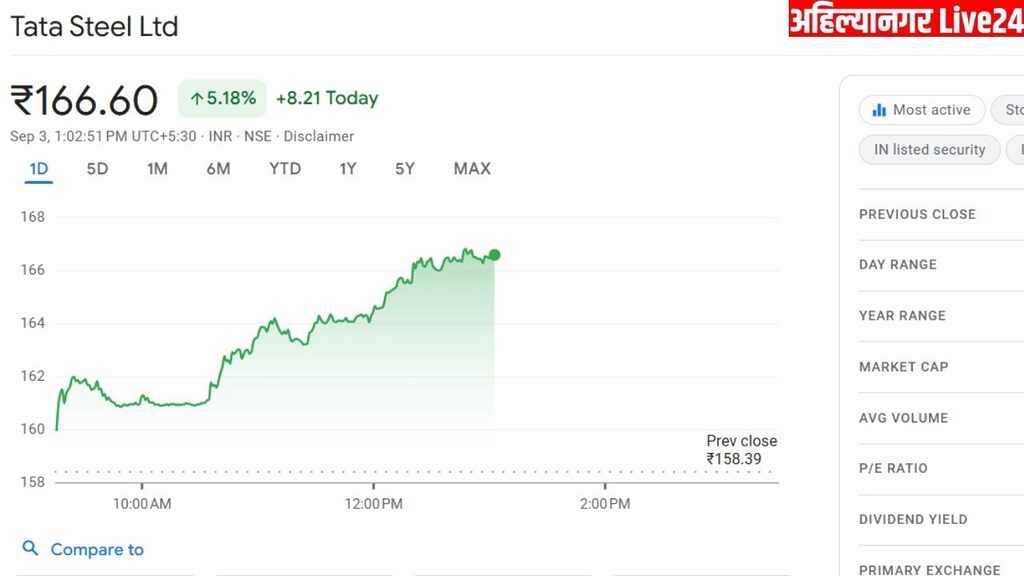The image size is (1024, 576).
Task: Switch to the 5Y chart tab
Action: pos(404,169)
